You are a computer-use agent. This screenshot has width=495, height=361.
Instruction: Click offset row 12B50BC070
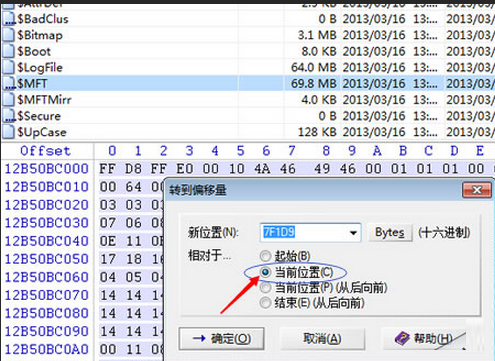(47, 295)
